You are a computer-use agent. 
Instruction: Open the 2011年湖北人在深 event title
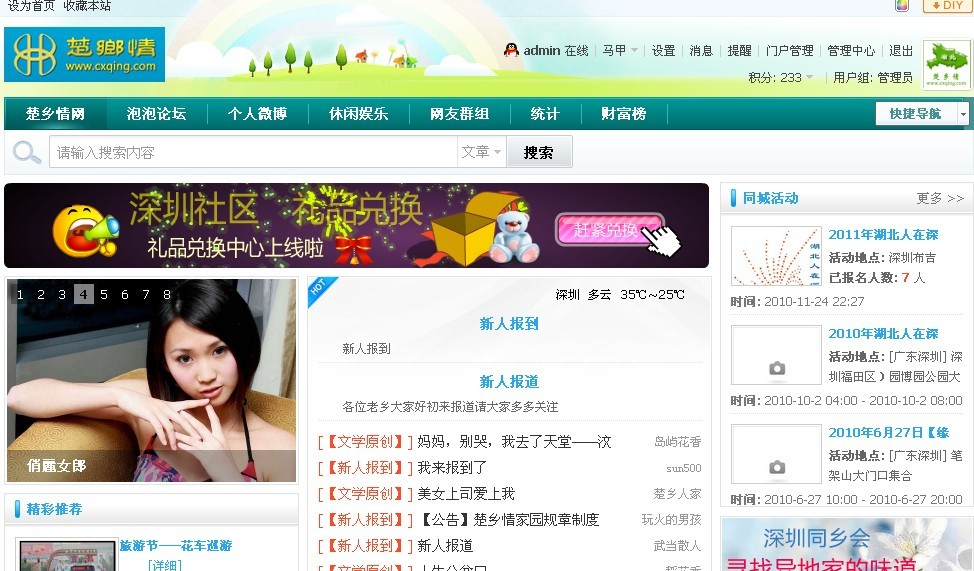(x=883, y=234)
